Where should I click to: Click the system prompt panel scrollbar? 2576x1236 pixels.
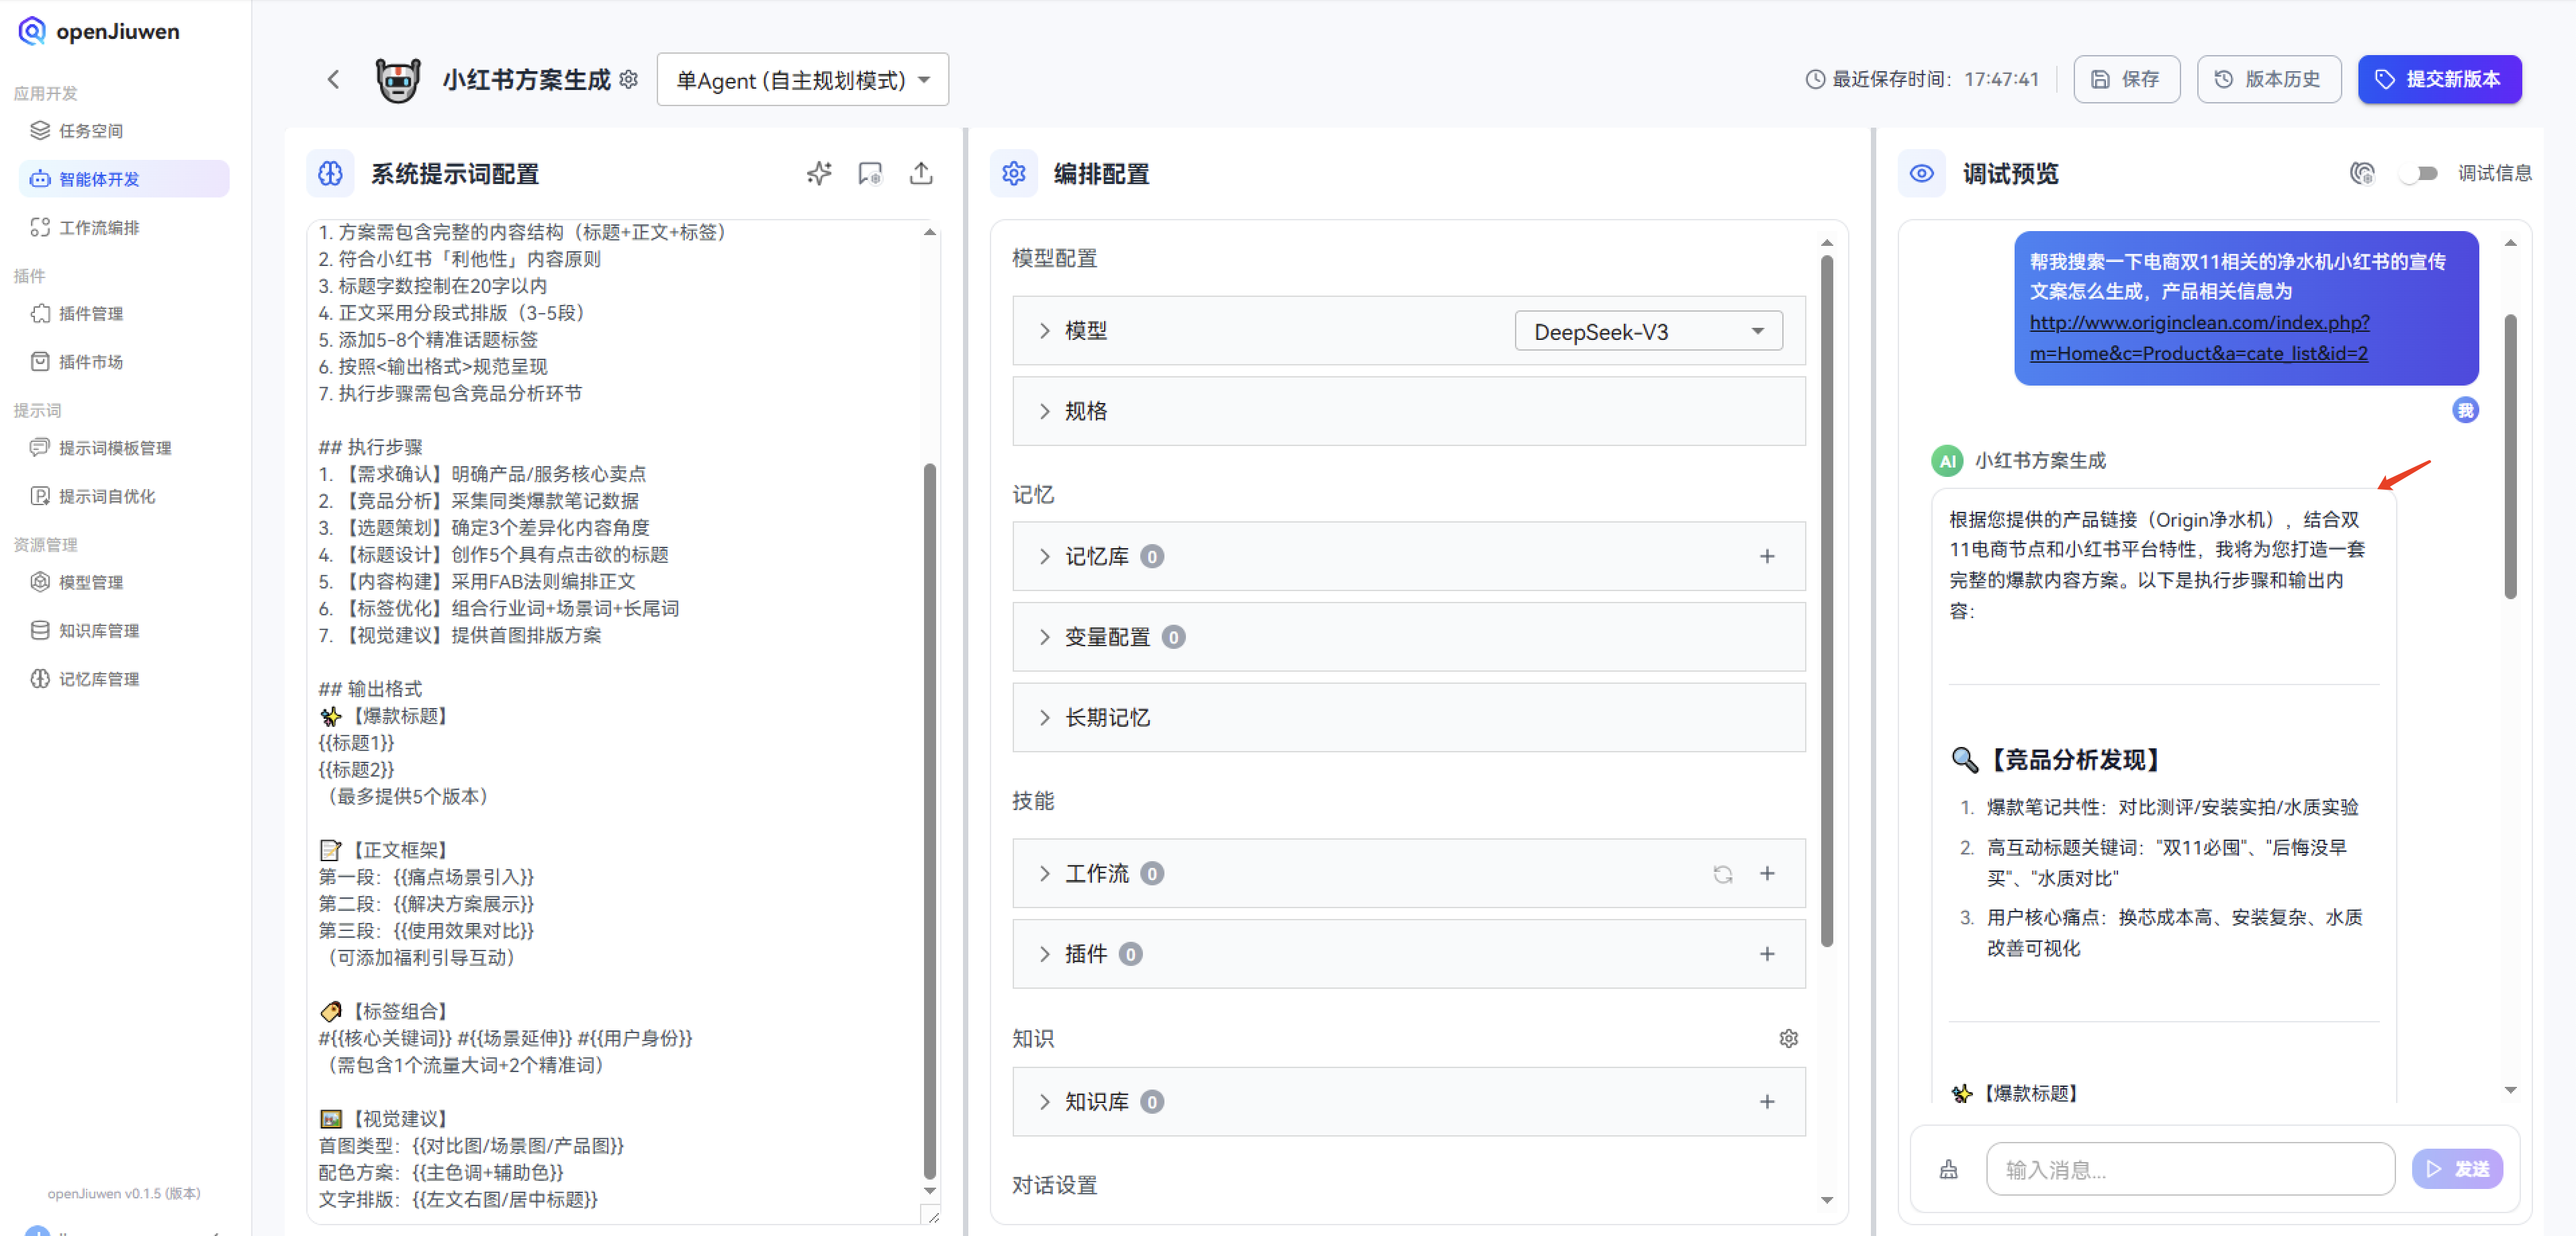[x=929, y=820]
